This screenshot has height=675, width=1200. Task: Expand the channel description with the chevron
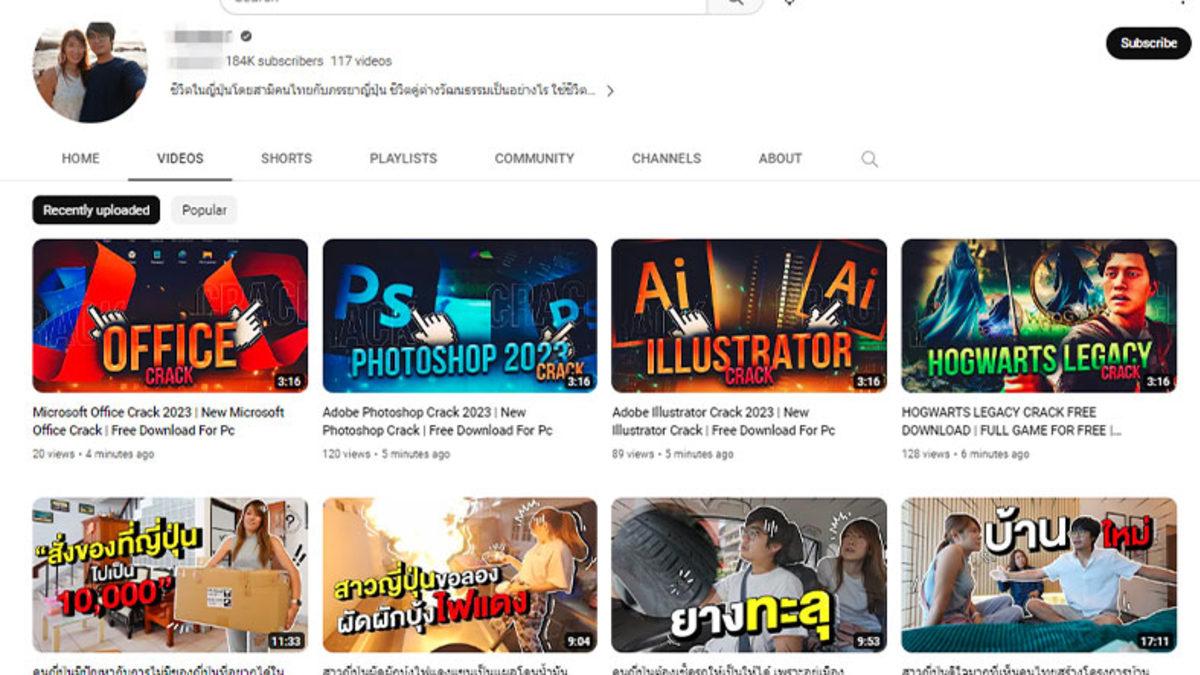(x=612, y=91)
